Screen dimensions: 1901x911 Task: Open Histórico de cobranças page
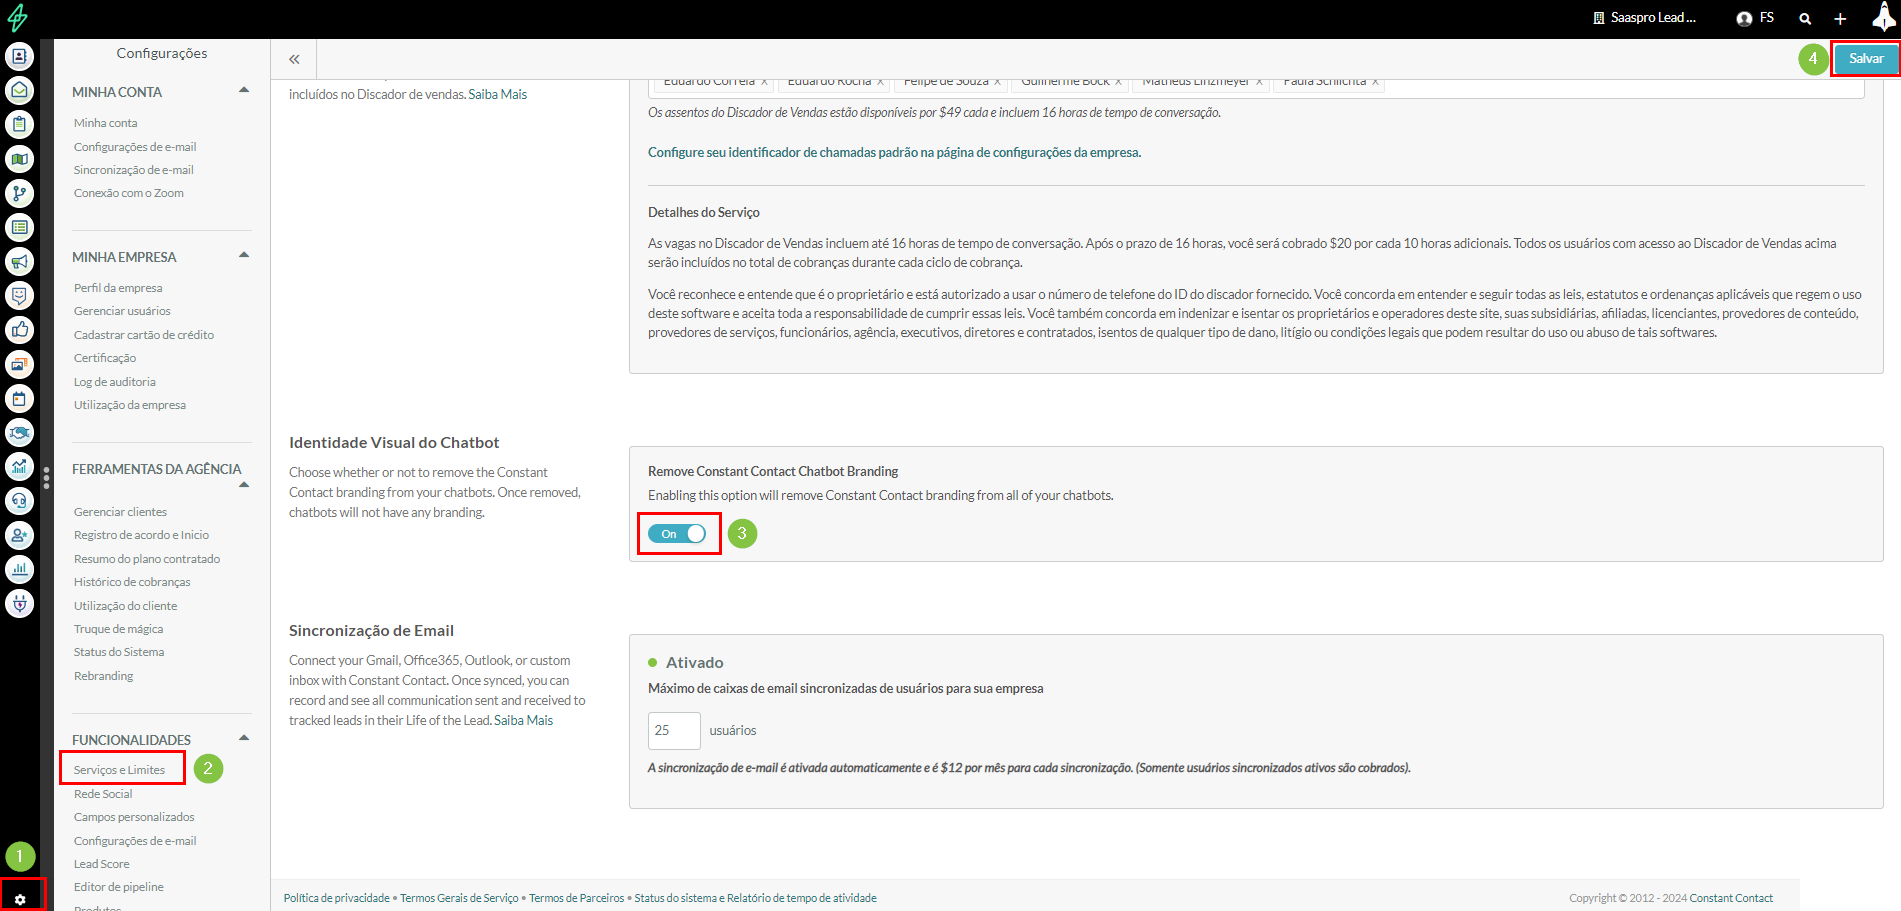point(131,582)
